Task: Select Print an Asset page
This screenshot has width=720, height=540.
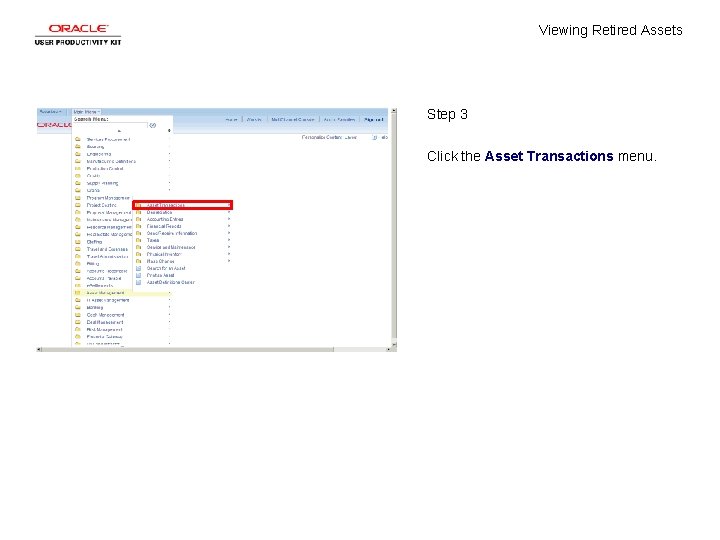Action: (x=160, y=276)
